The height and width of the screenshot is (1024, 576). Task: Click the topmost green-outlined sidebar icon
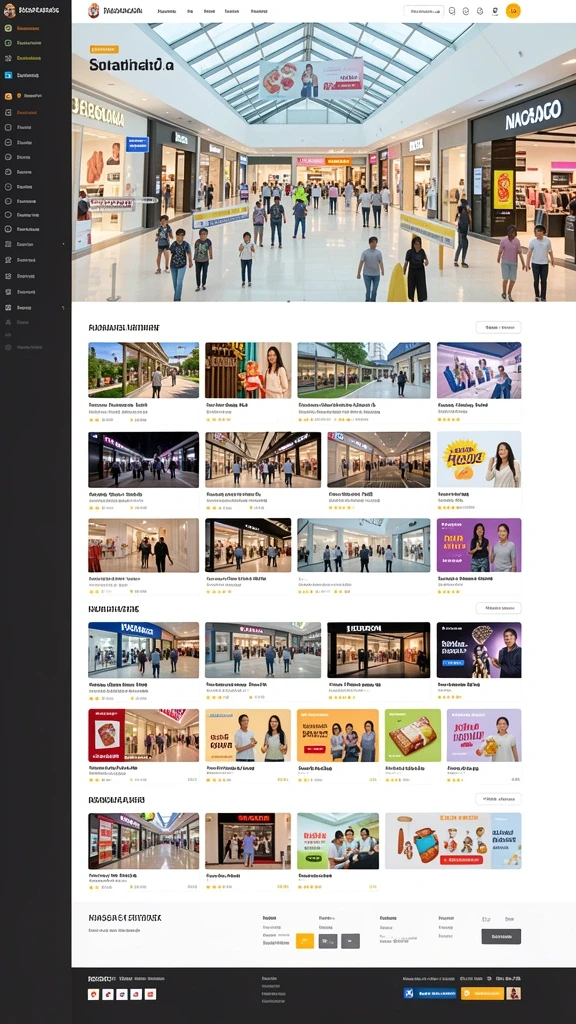pyautogui.click(x=8, y=28)
